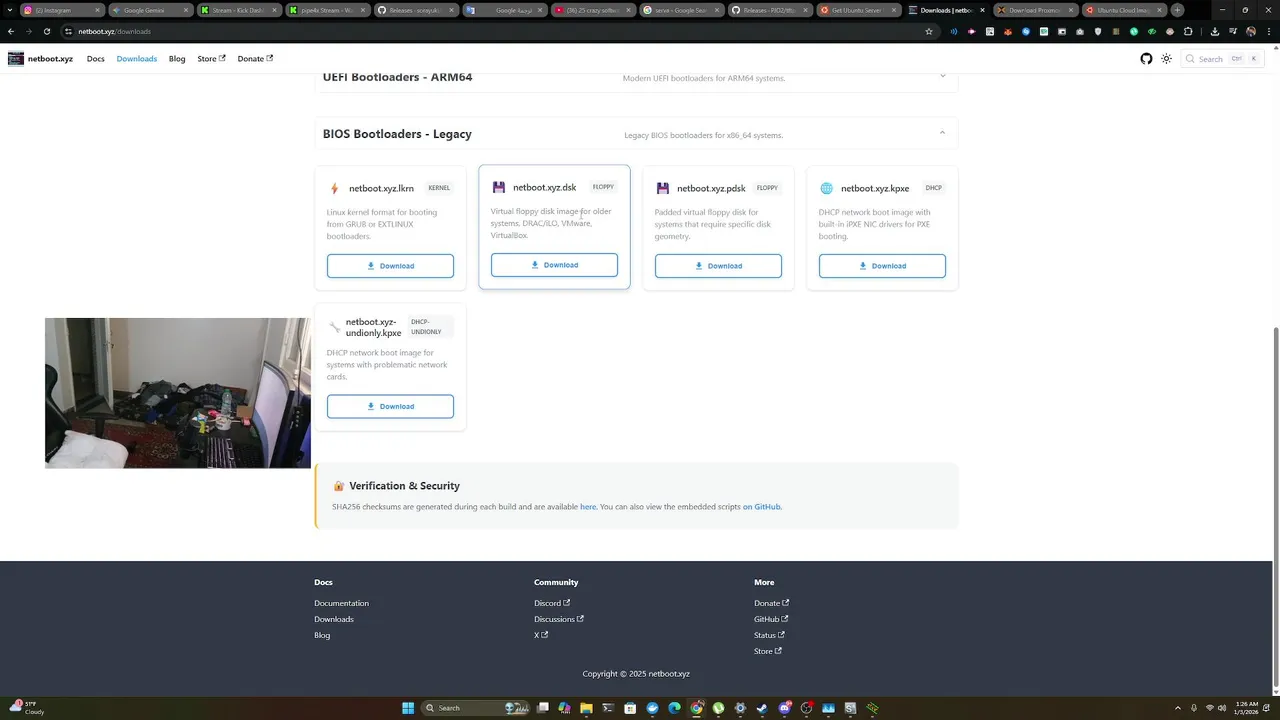Image resolution: width=1280 pixels, height=720 pixels.
Task: Open footer Store link
Action: tap(768, 651)
